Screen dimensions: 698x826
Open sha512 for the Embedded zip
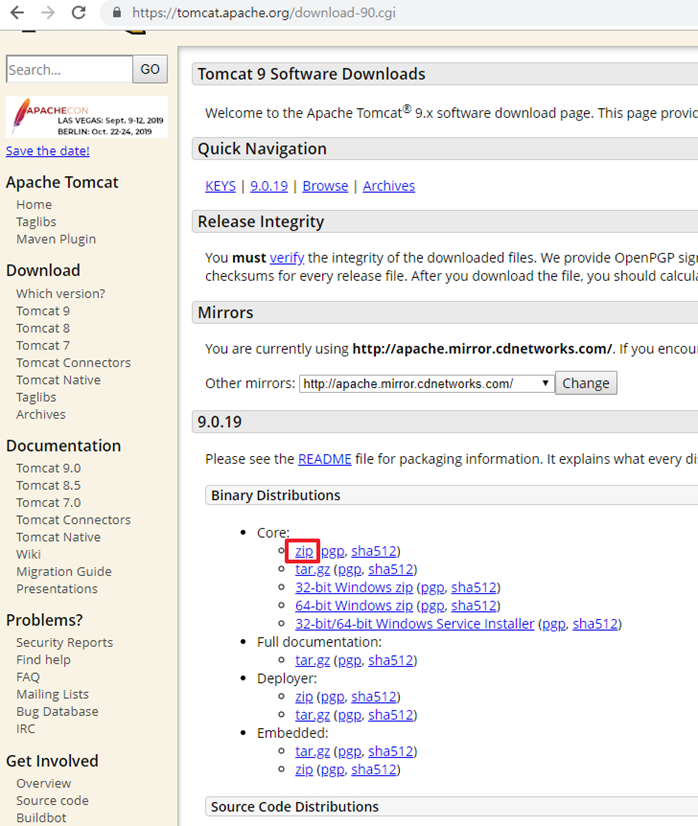click(374, 770)
